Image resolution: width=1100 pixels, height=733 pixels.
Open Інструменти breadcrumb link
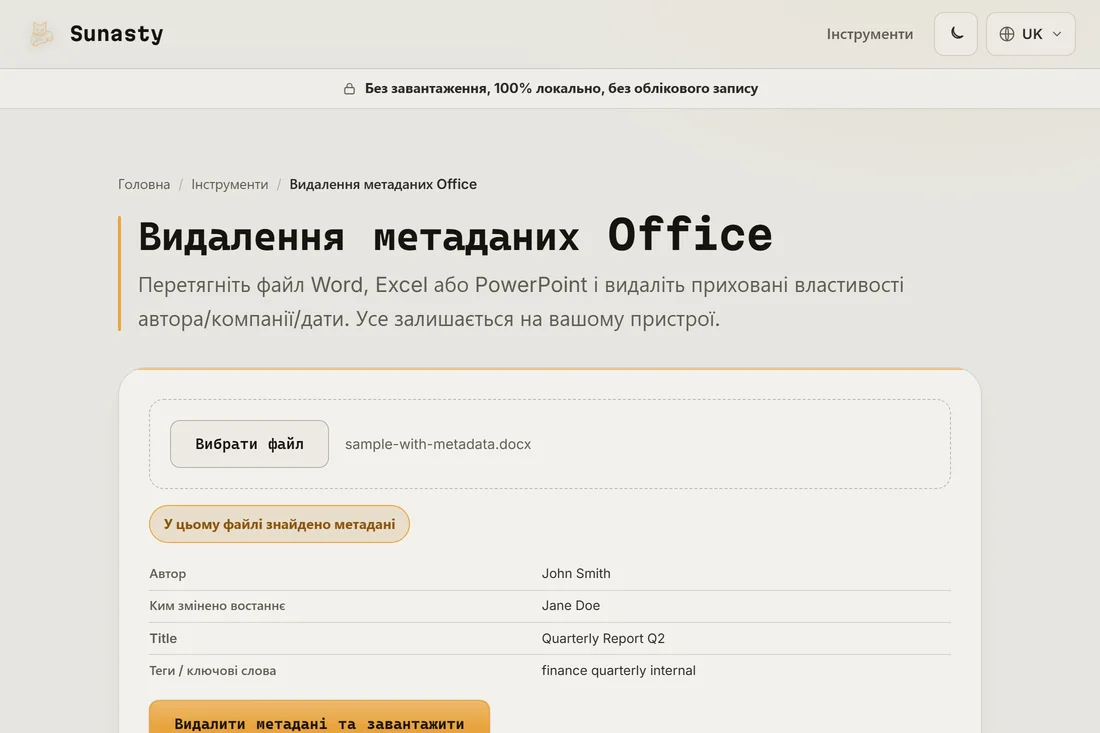pyautogui.click(x=229, y=184)
